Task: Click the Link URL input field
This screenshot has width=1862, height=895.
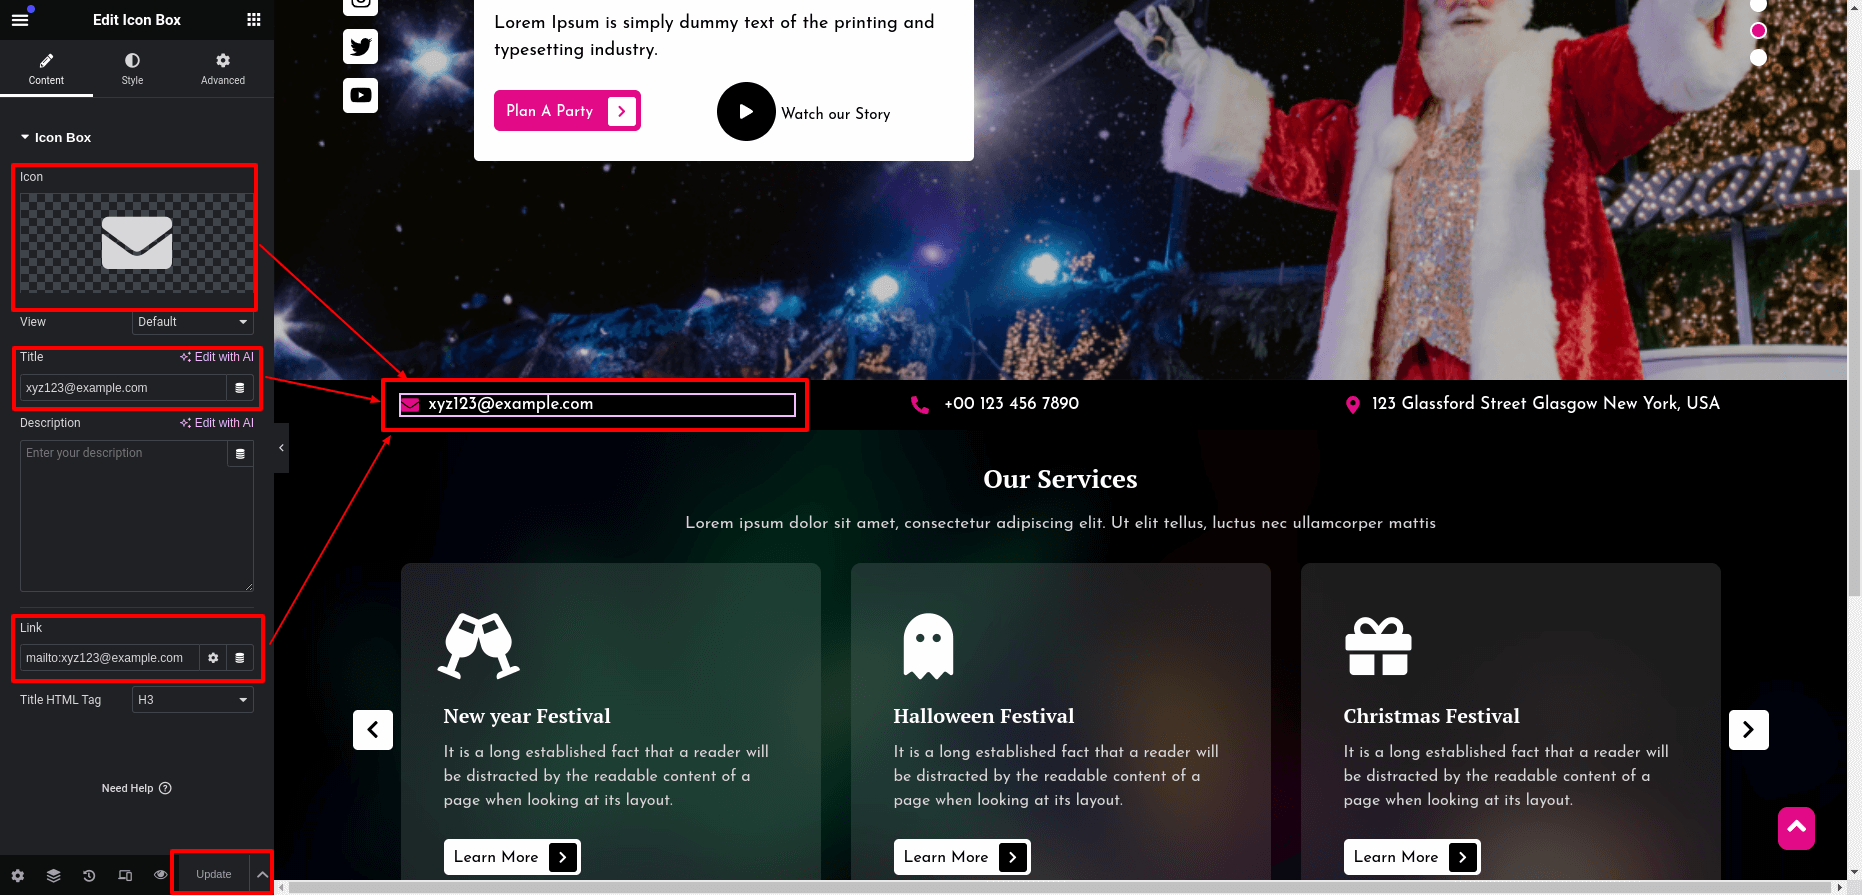Action: tap(109, 658)
